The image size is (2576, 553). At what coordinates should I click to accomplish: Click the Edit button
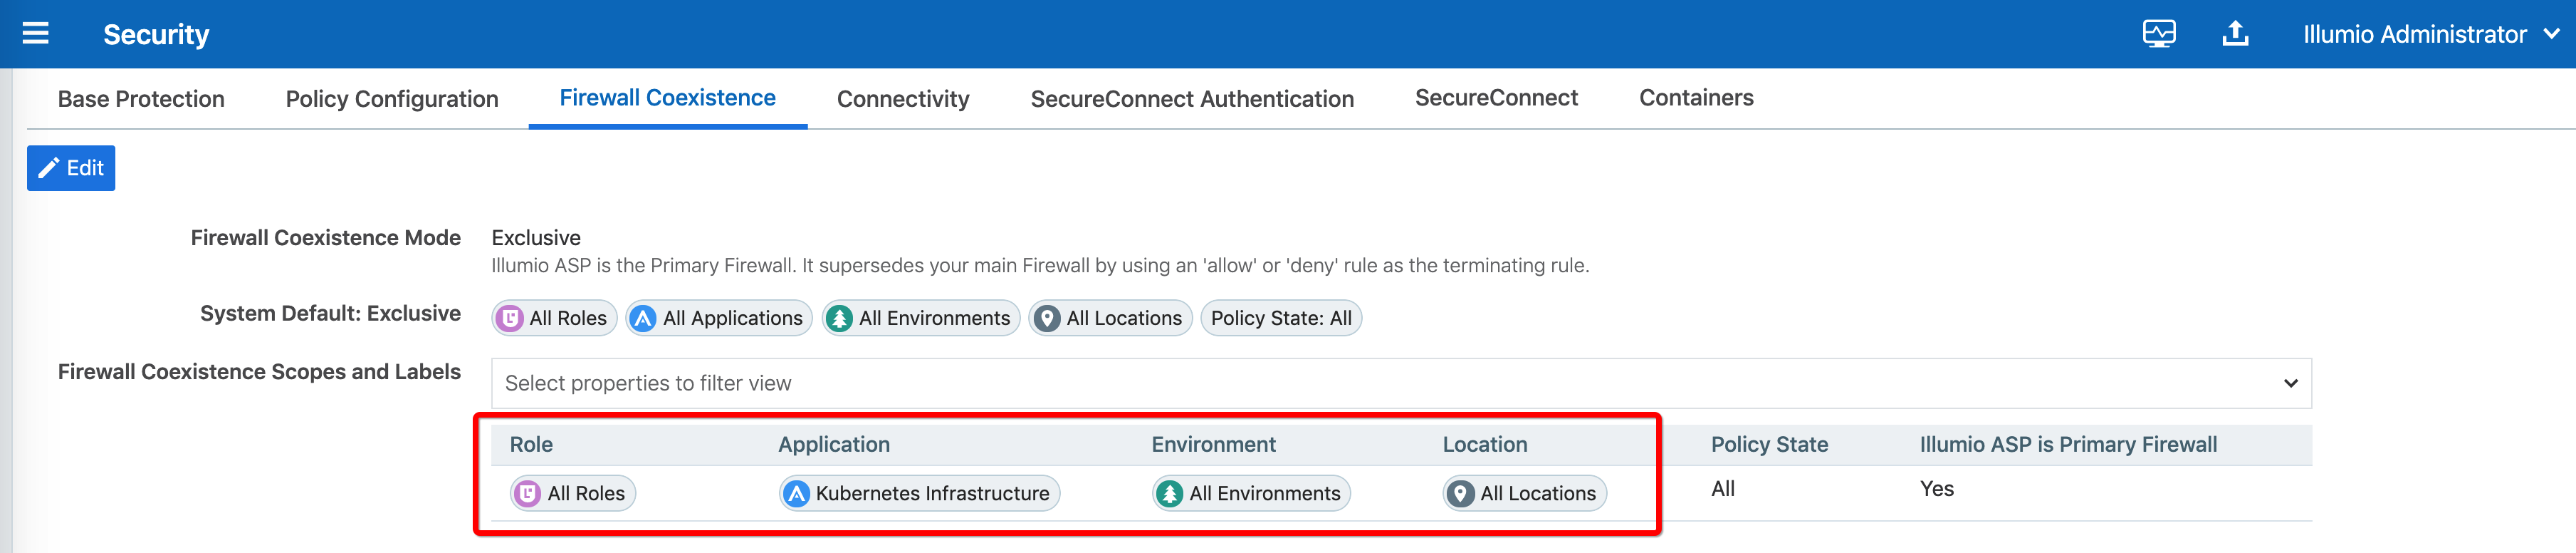(71, 168)
